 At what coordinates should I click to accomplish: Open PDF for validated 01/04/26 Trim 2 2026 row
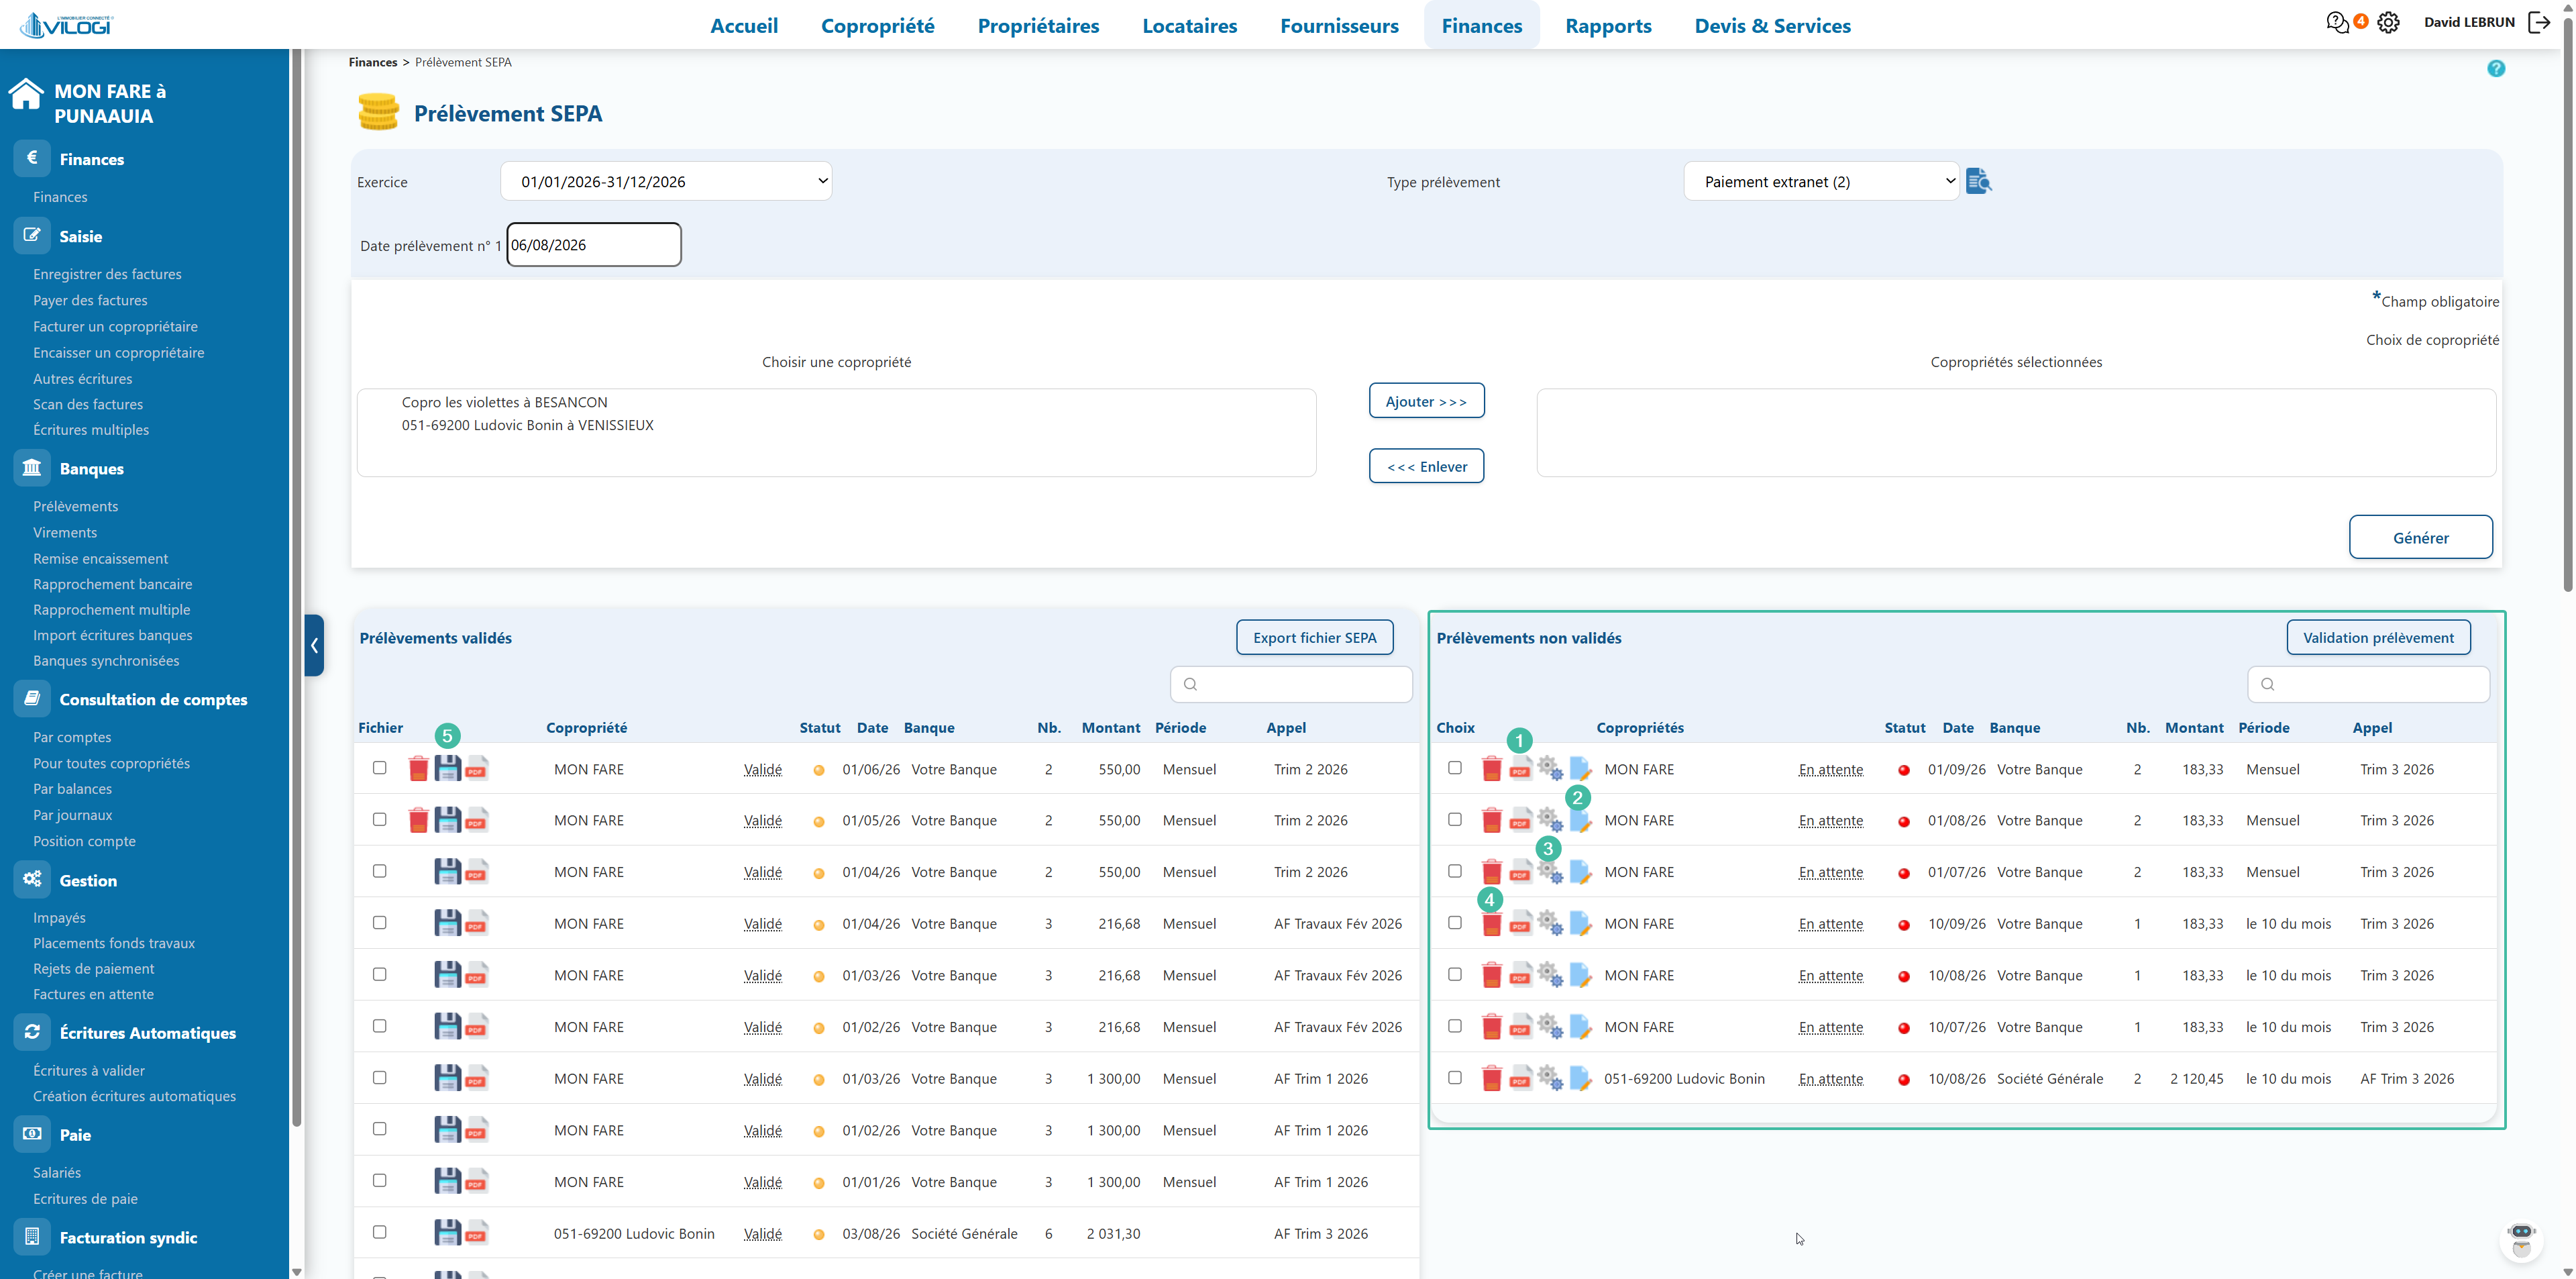tap(476, 872)
